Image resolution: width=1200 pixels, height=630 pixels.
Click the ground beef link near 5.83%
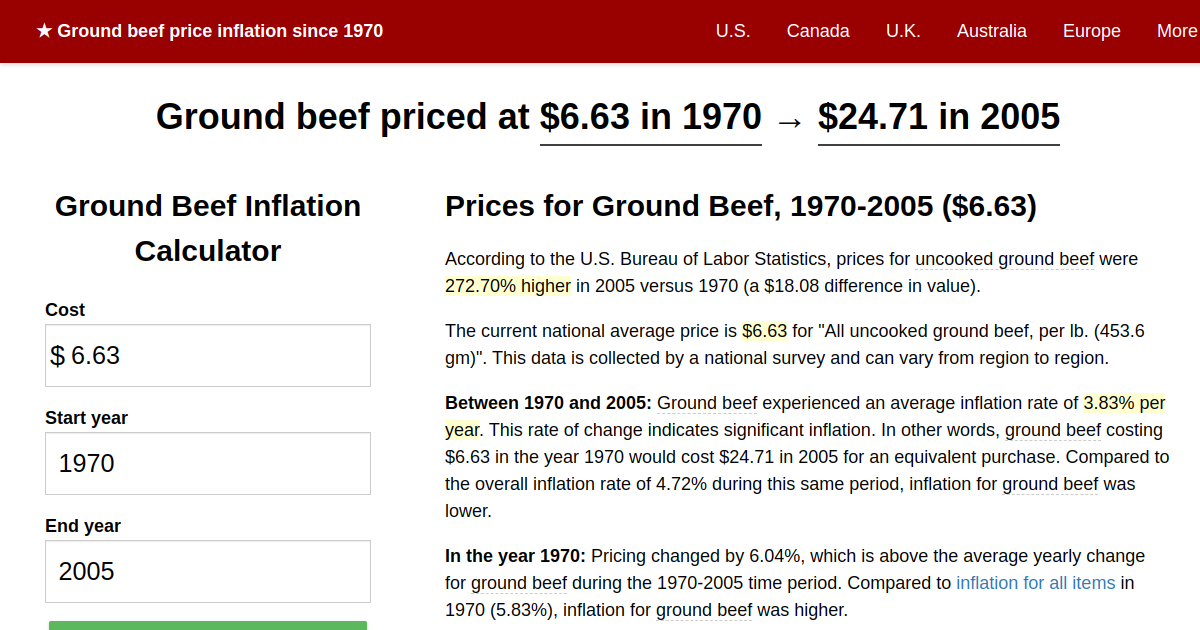[x=705, y=609]
